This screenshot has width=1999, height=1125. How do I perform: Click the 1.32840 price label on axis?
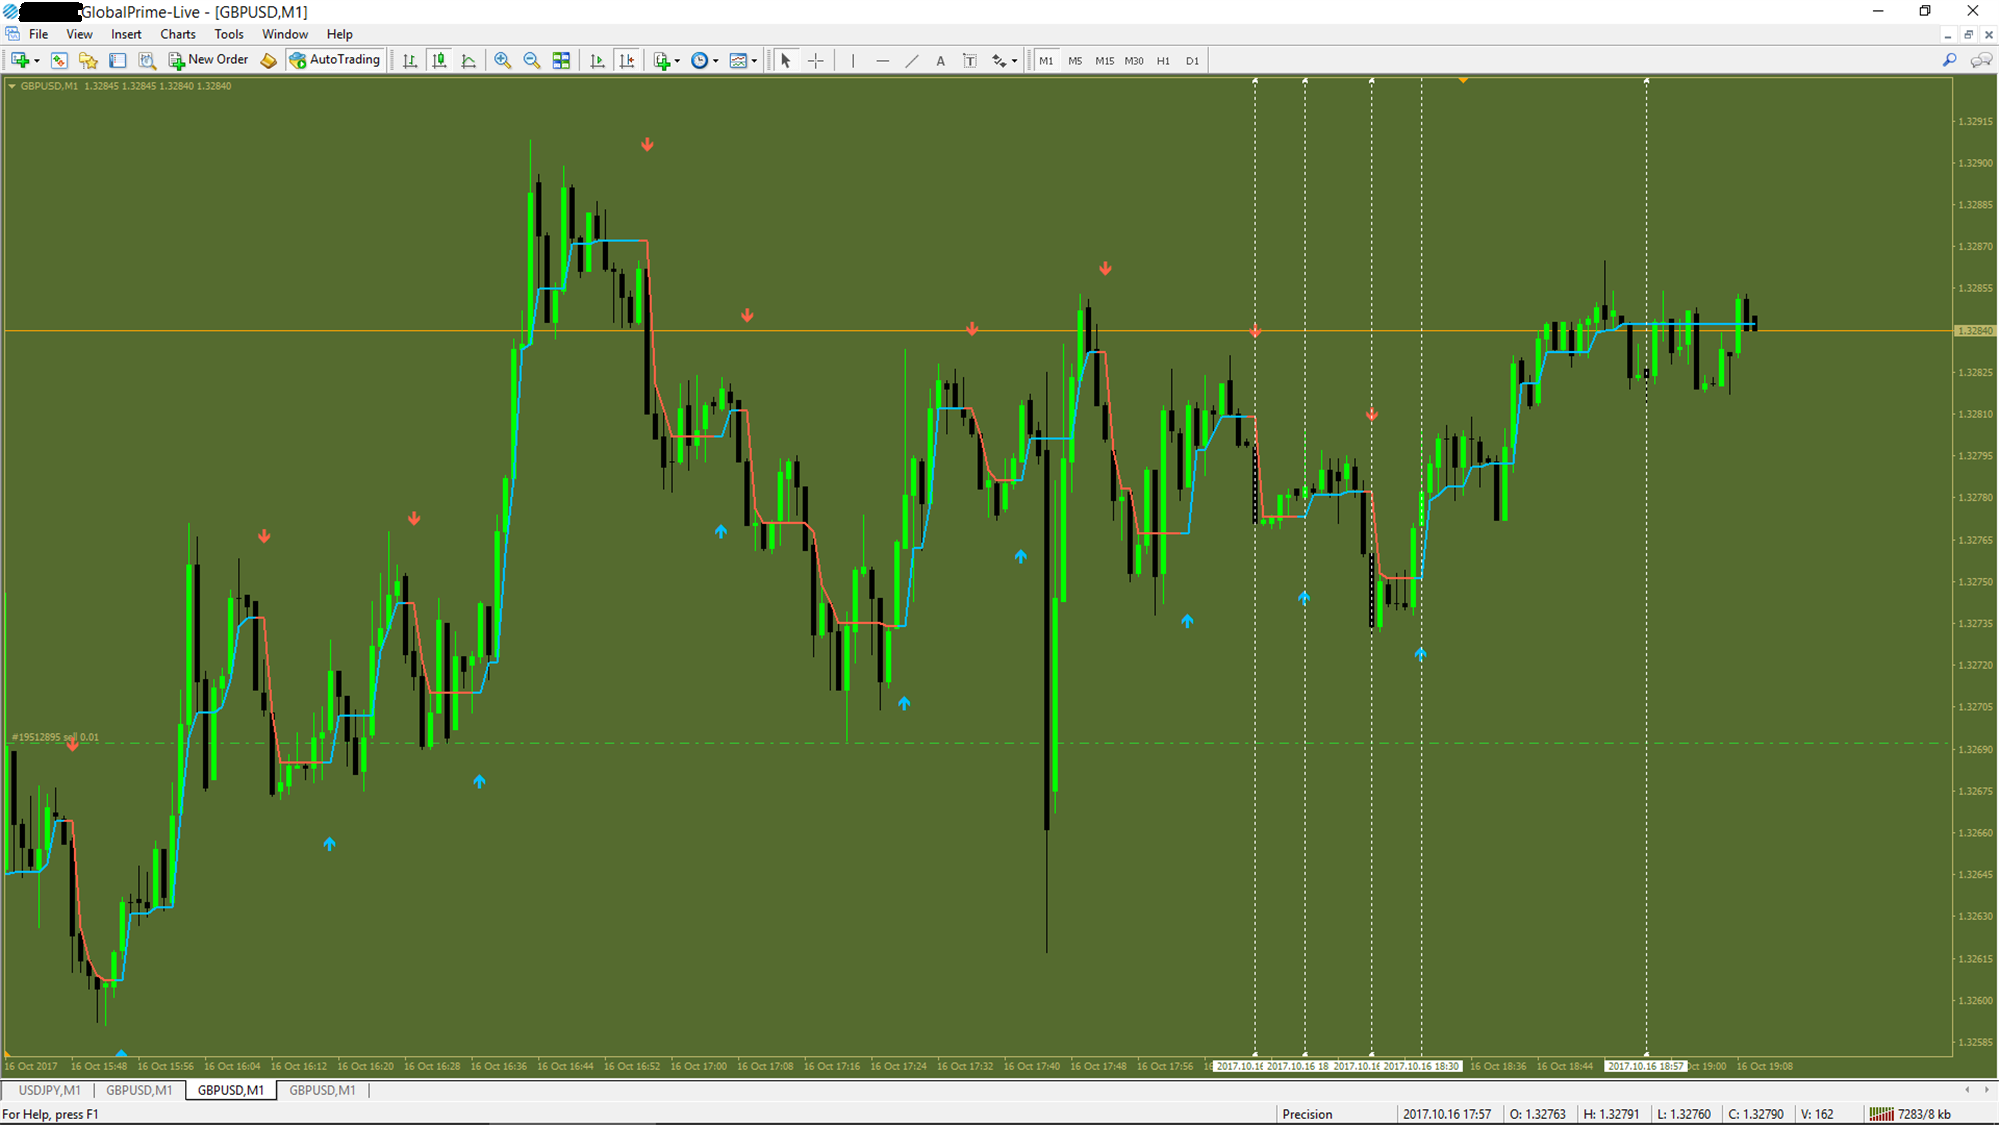(1974, 331)
